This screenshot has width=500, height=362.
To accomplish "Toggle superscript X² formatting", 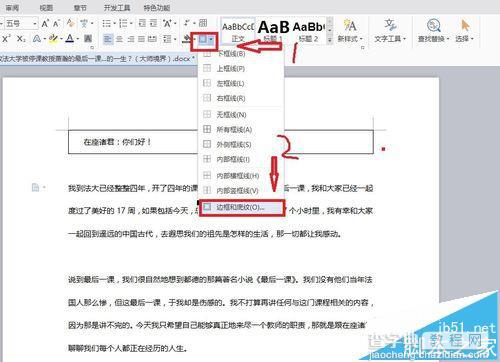I will point(6,39).
